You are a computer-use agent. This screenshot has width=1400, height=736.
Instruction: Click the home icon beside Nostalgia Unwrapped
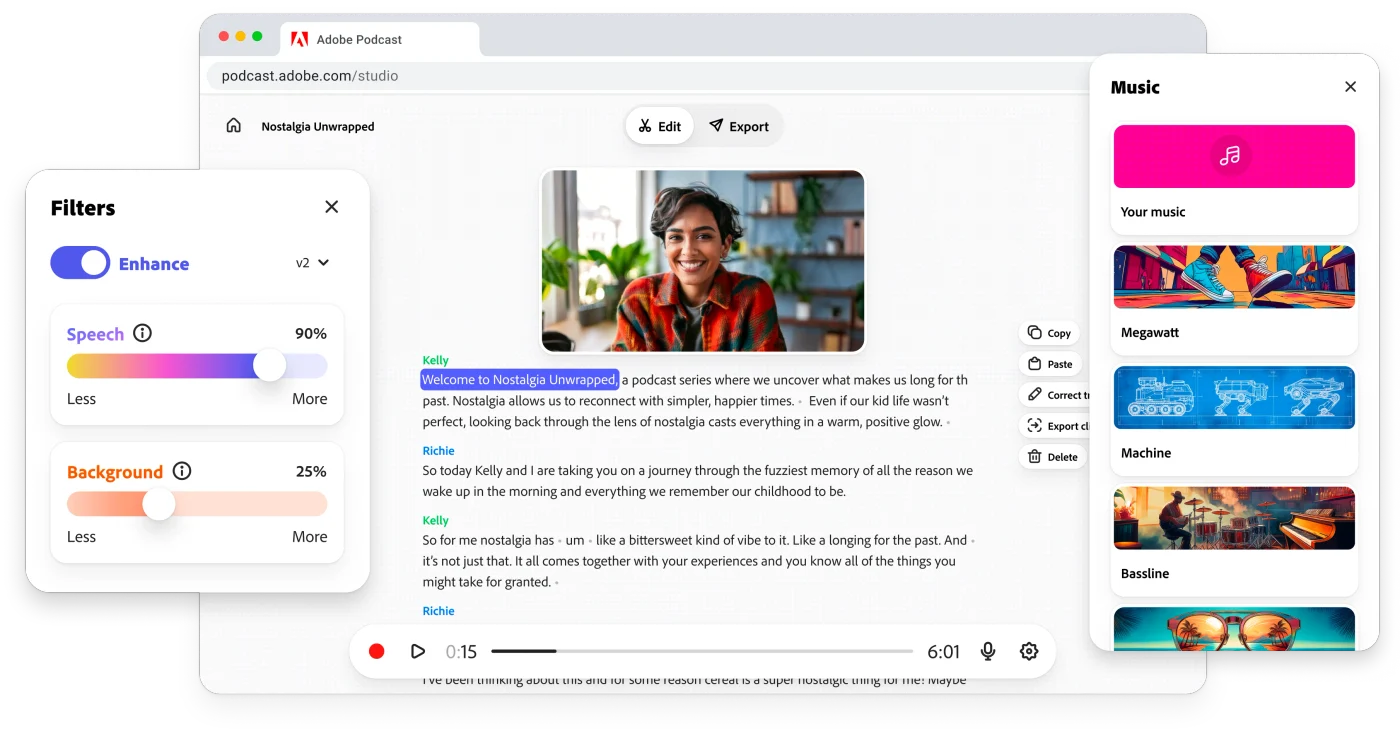pyautogui.click(x=234, y=126)
